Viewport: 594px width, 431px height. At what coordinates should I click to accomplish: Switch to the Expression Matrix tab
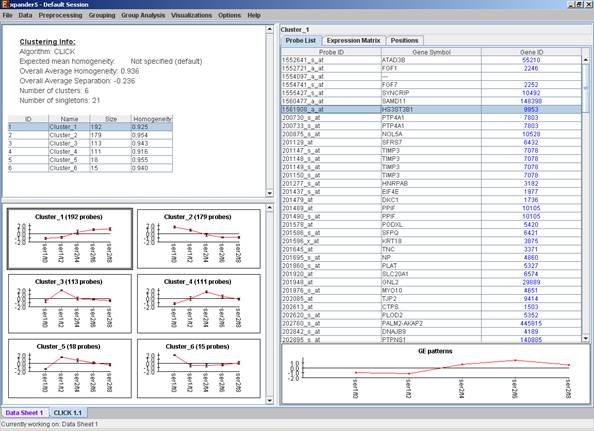tap(353, 41)
